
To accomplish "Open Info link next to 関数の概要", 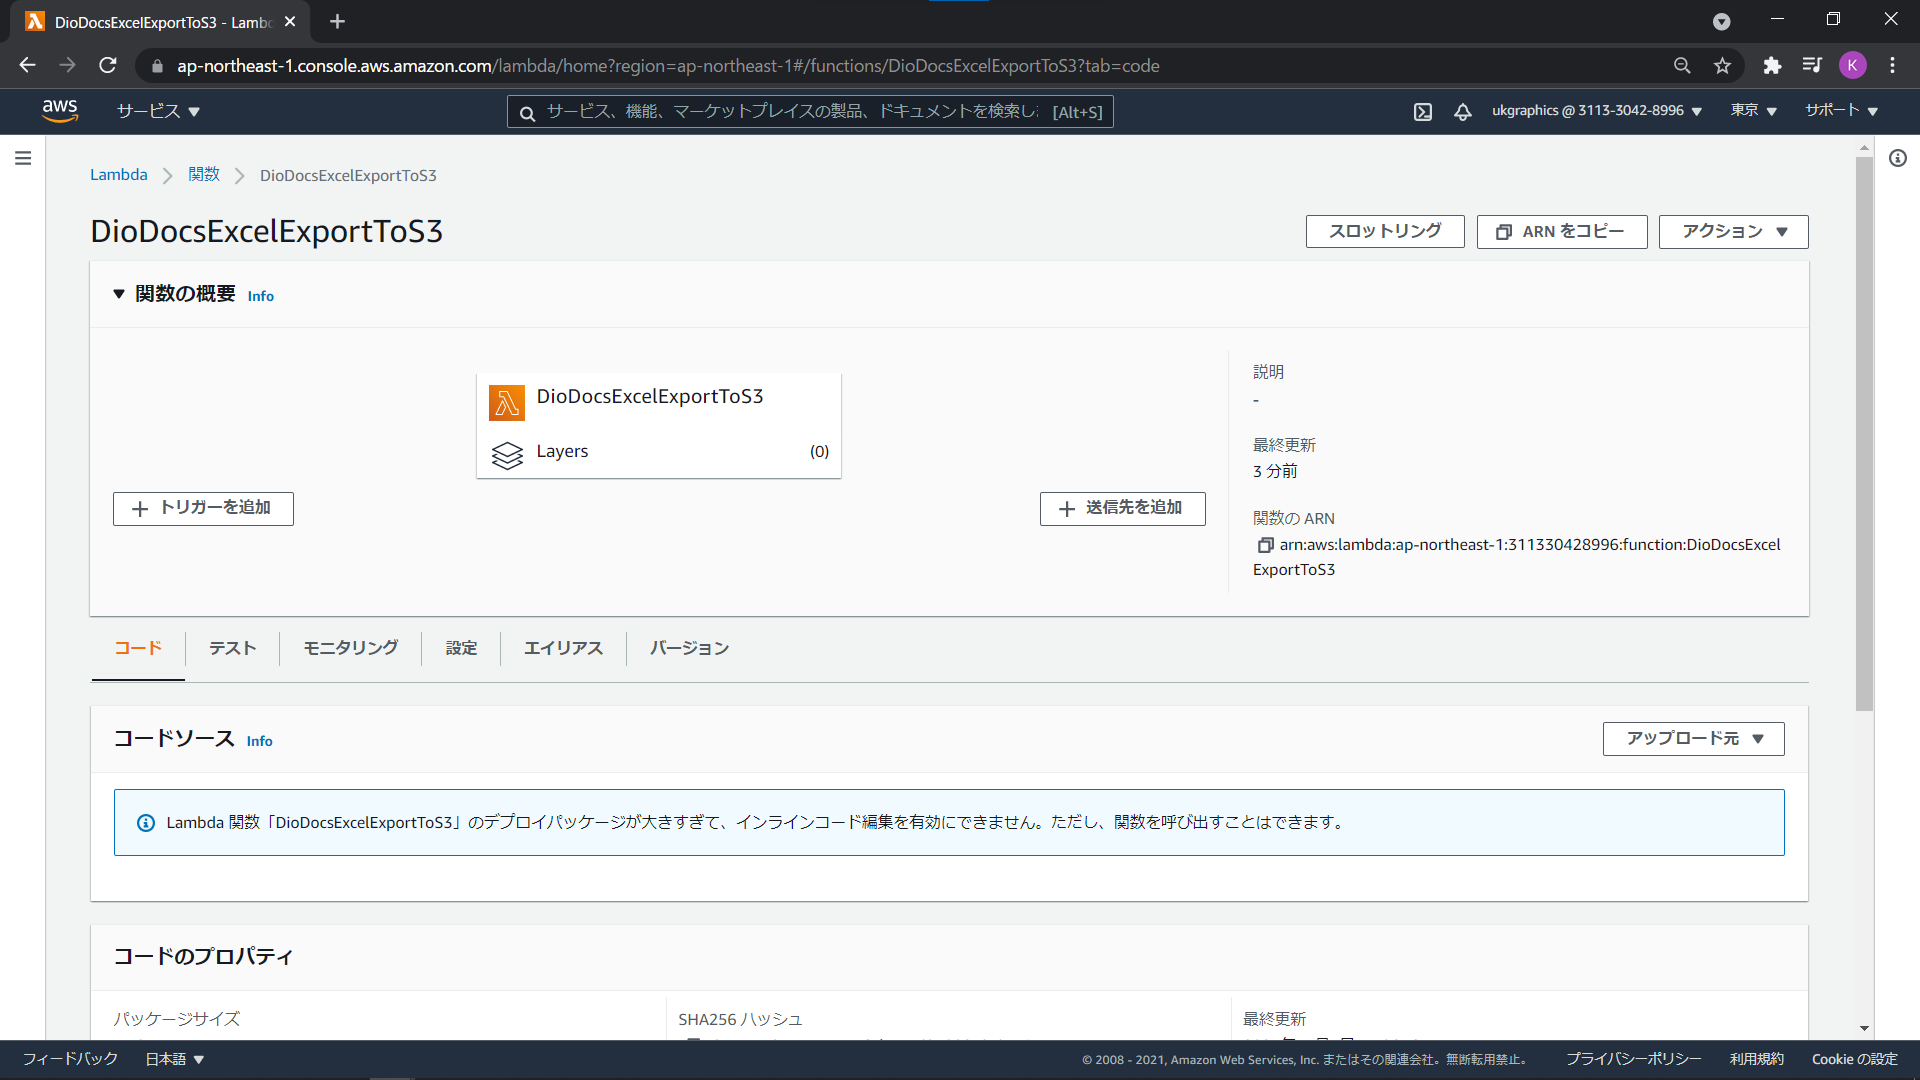I will click(x=261, y=296).
